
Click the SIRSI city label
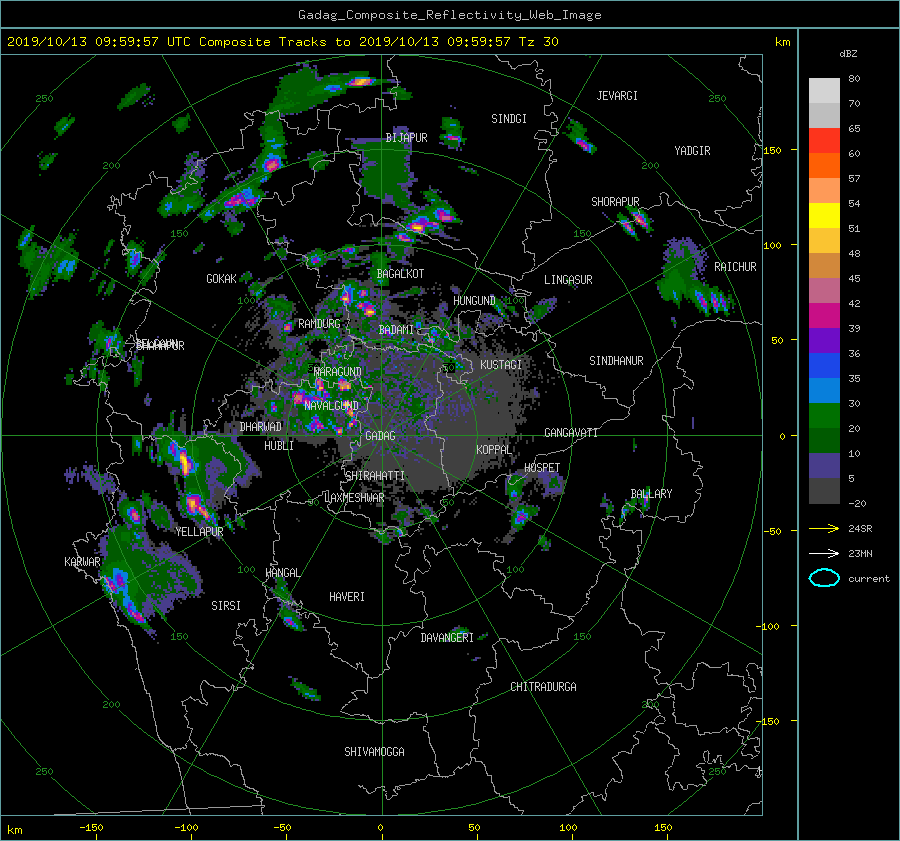[226, 606]
